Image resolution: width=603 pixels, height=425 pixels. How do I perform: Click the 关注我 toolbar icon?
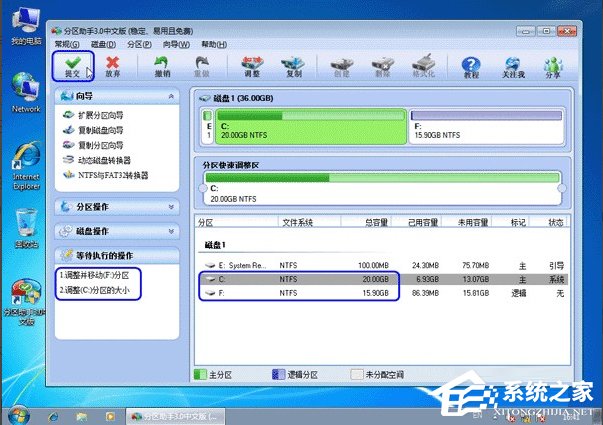[x=511, y=67]
